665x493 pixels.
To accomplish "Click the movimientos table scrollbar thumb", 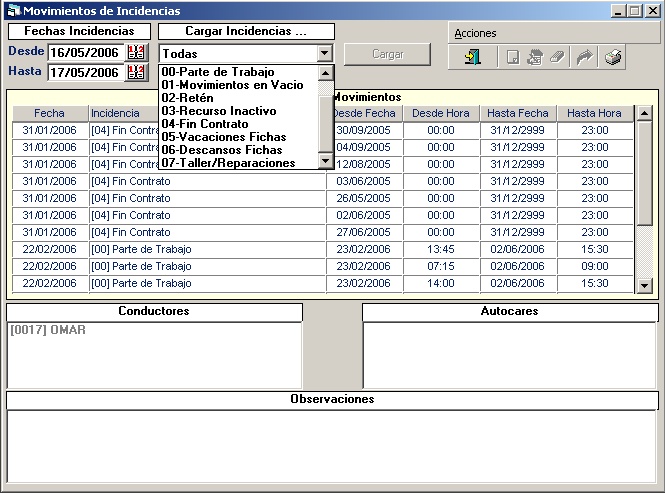I will (644, 173).
